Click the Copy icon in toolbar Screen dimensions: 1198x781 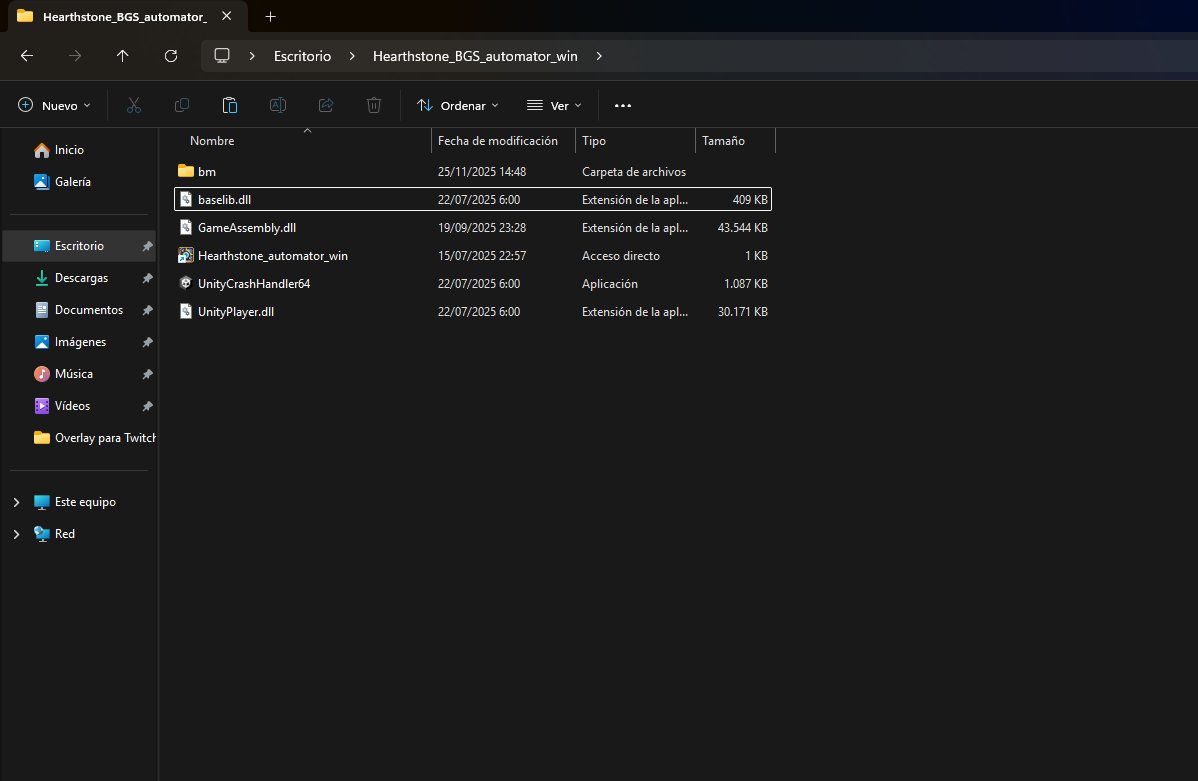point(182,105)
